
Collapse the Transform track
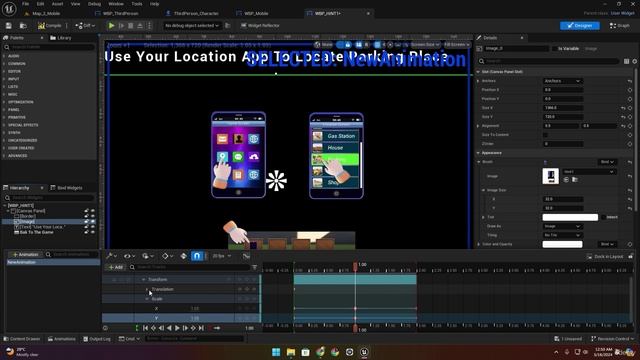pos(143,280)
